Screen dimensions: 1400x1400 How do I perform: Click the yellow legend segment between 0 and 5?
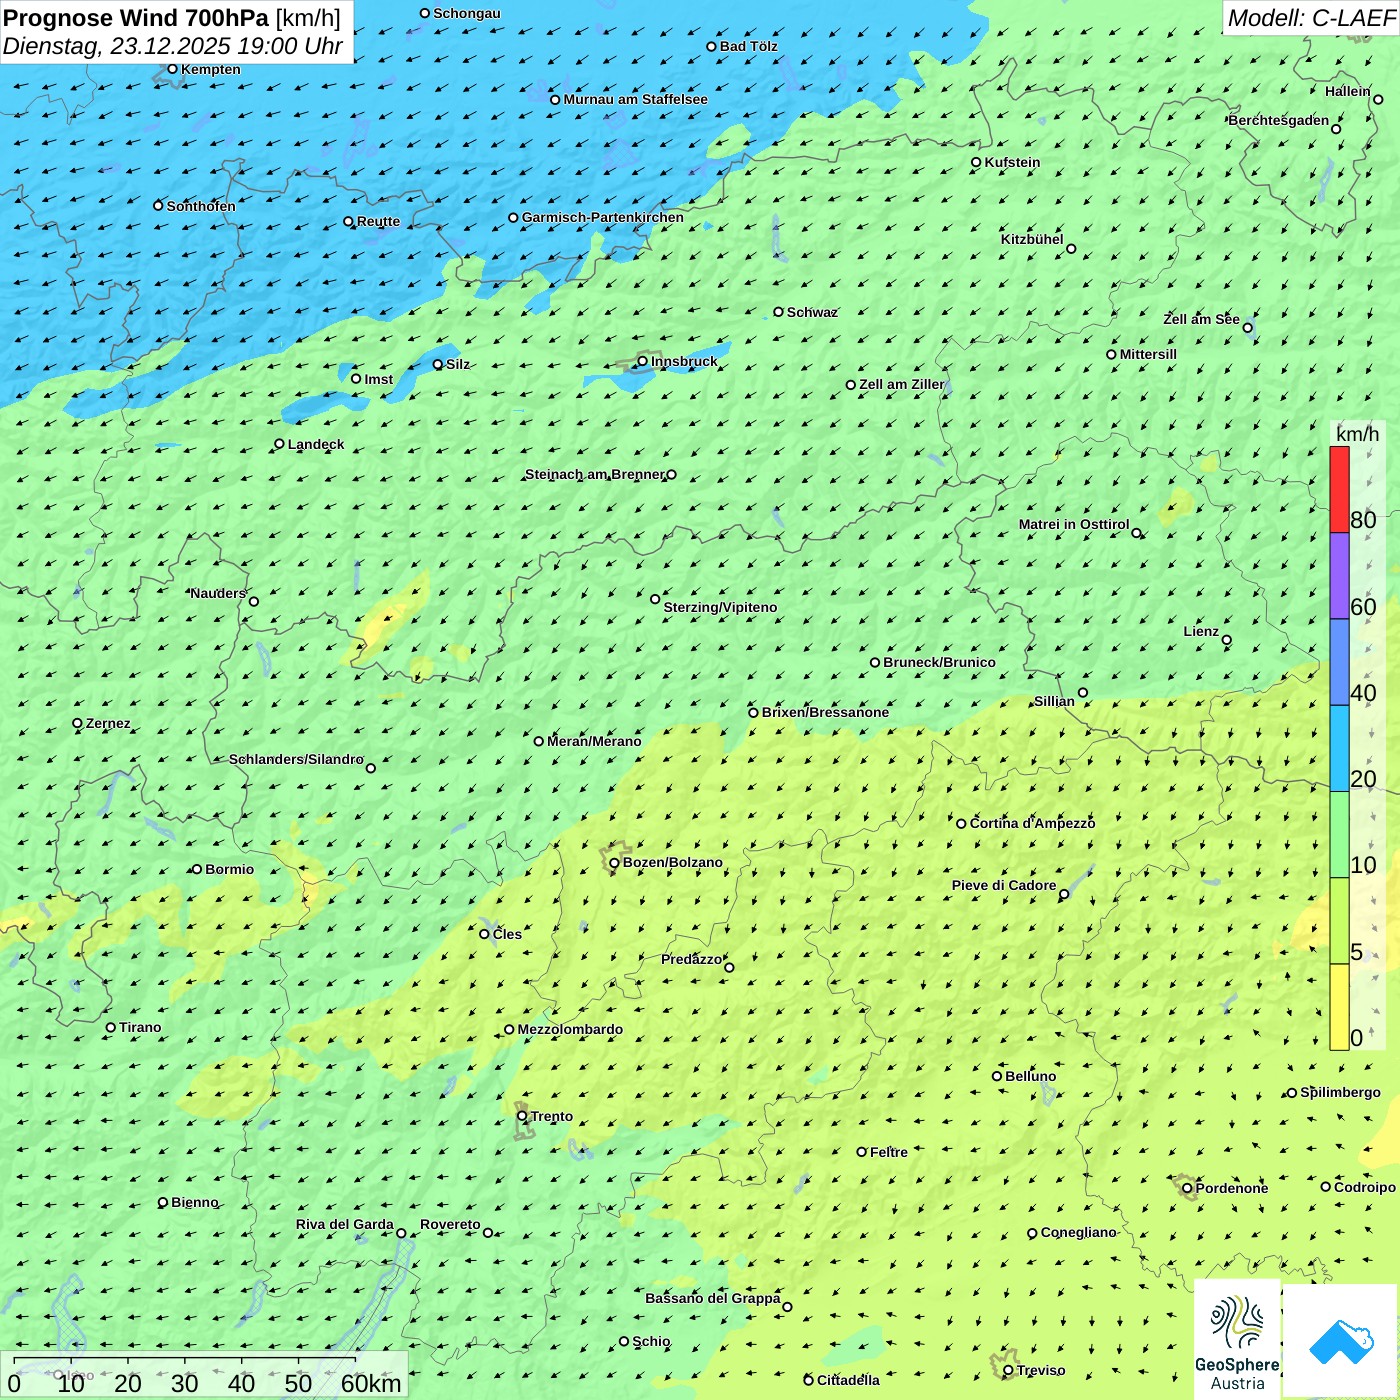tap(1339, 1006)
